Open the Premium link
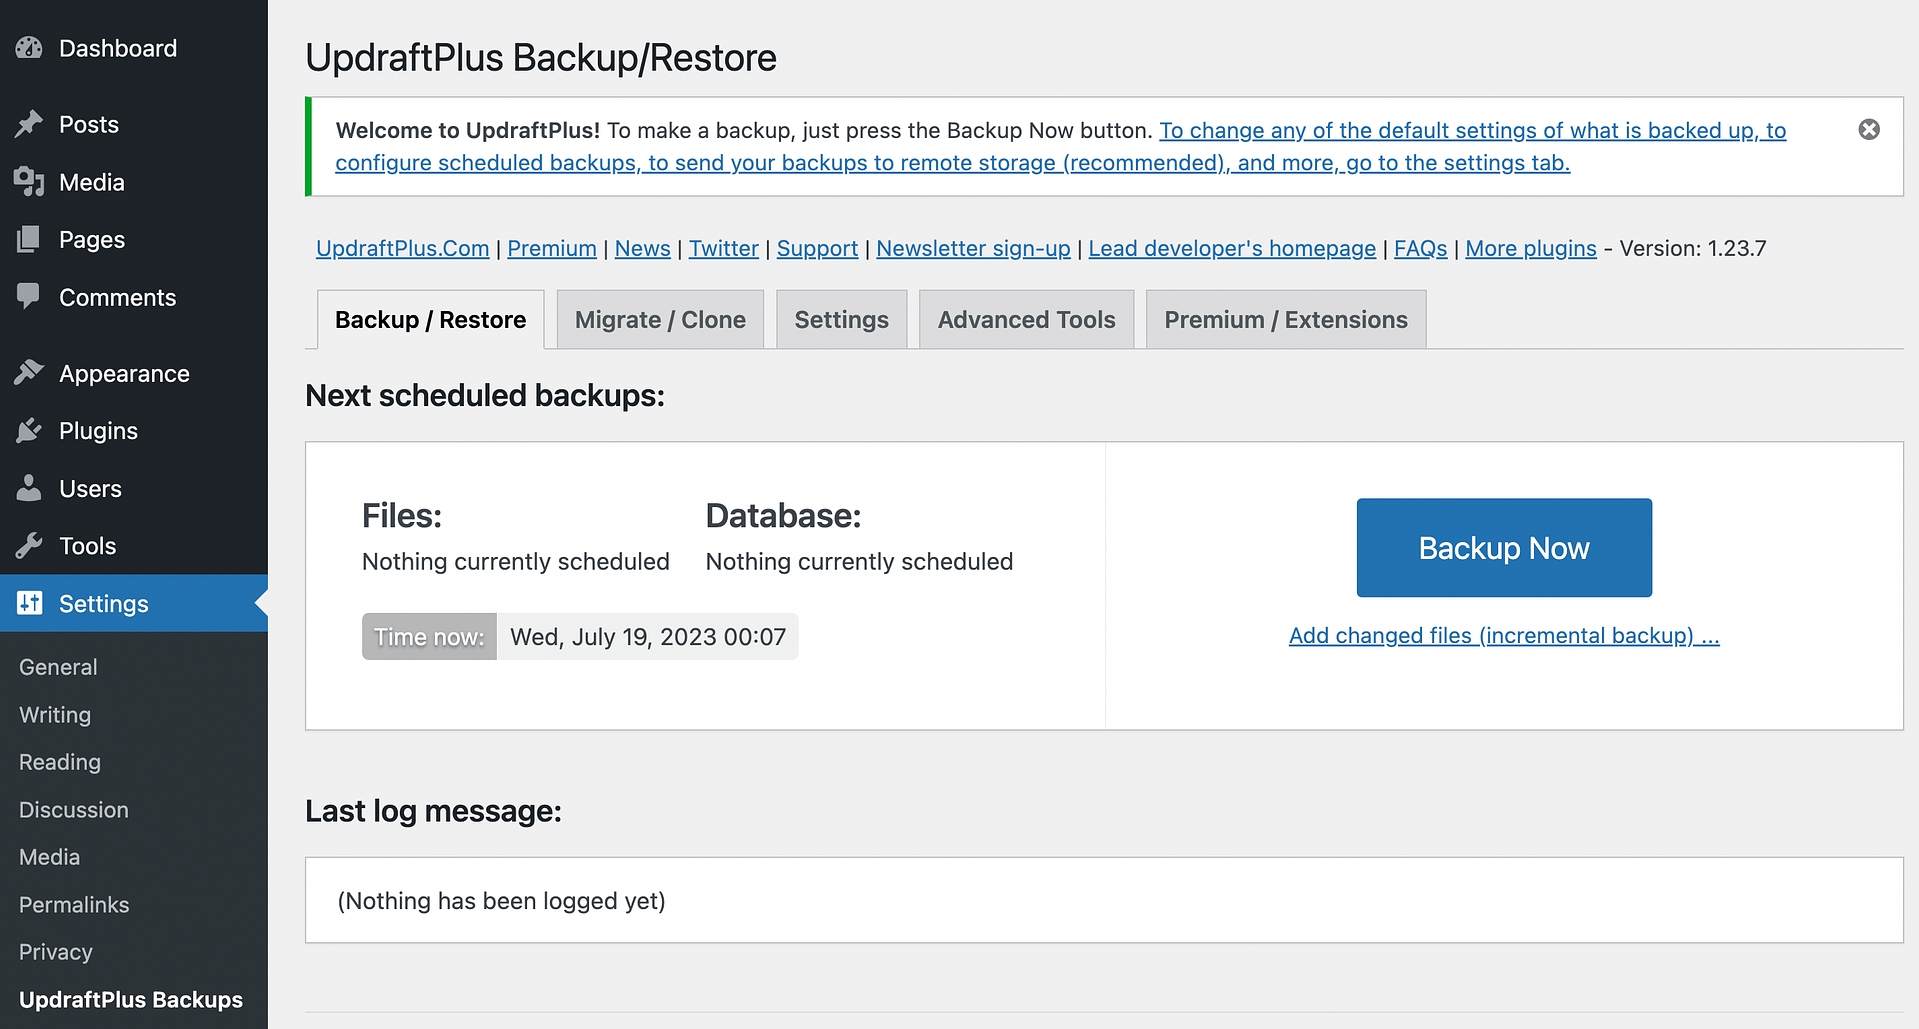Viewport: 1919px width, 1029px height. point(552,248)
